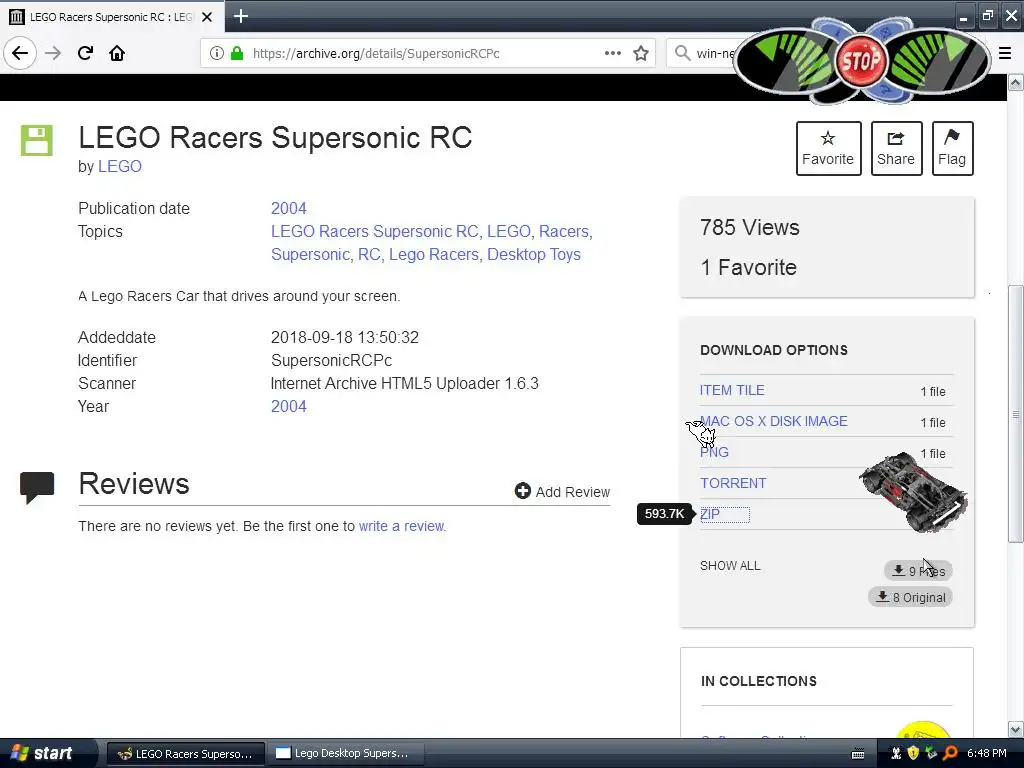Viewport: 1024px width, 768px height.
Task: Click the Add Review plus icon
Action: (522, 491)
